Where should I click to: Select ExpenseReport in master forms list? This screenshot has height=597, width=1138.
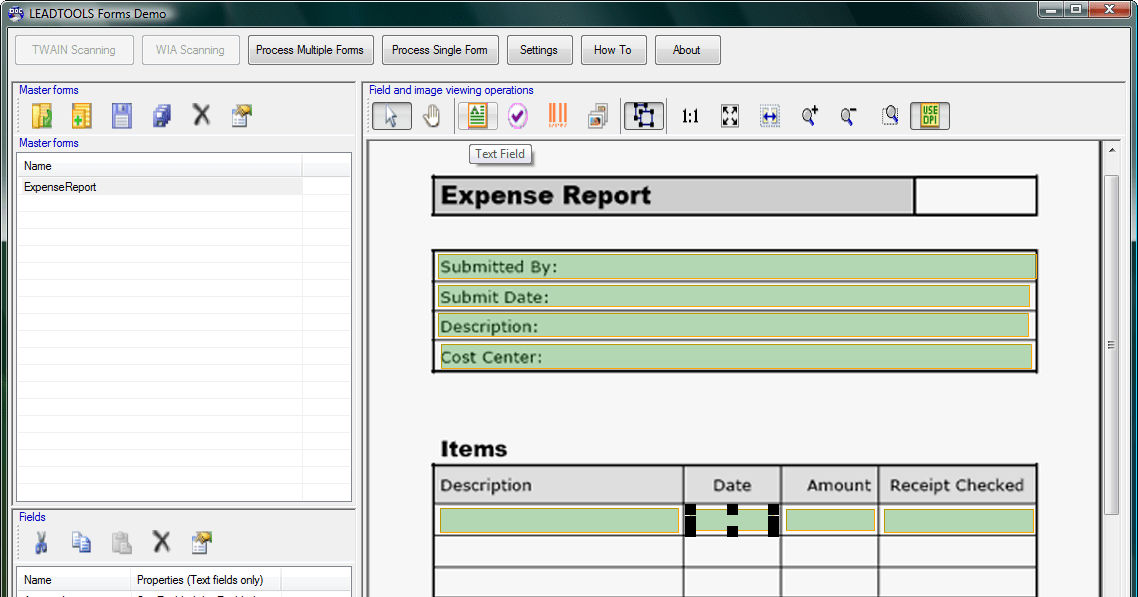(60, 187)
